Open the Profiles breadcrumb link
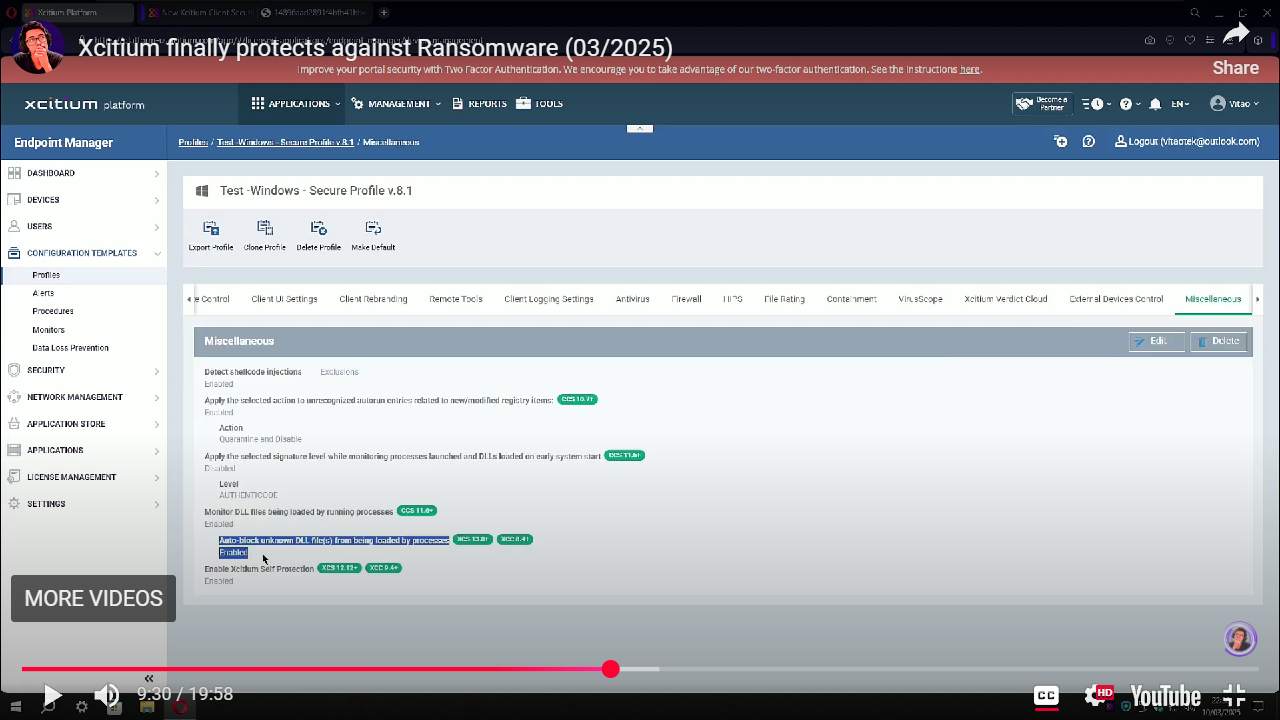1280x720 pixels. click(x=193, y=142)
